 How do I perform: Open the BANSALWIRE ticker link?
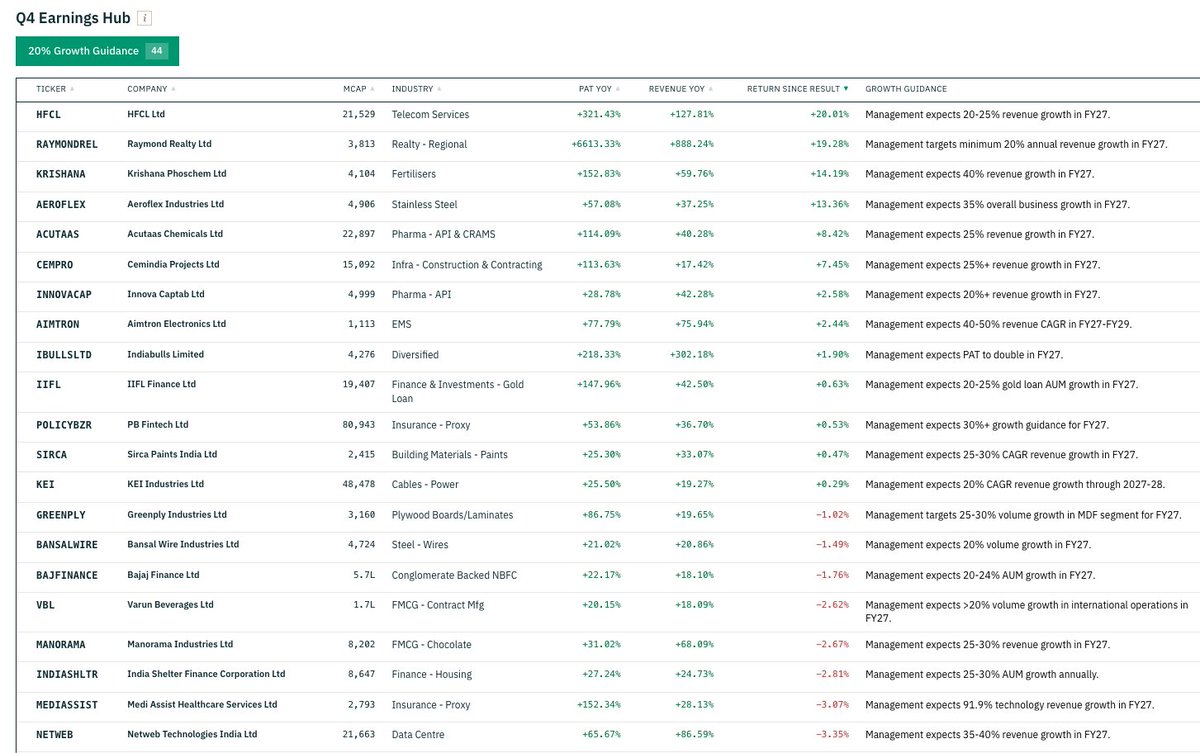(x=67, y=545)
